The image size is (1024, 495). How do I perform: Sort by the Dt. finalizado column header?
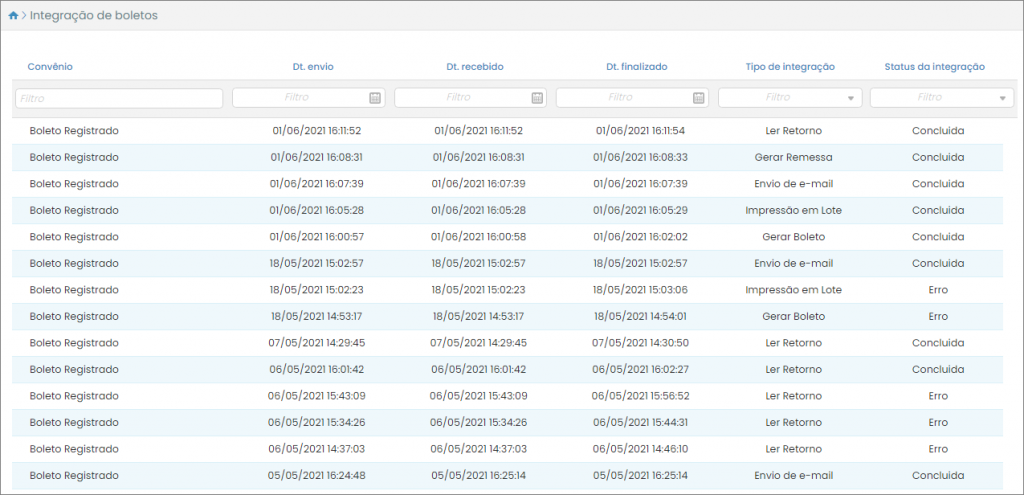[637, 67]
